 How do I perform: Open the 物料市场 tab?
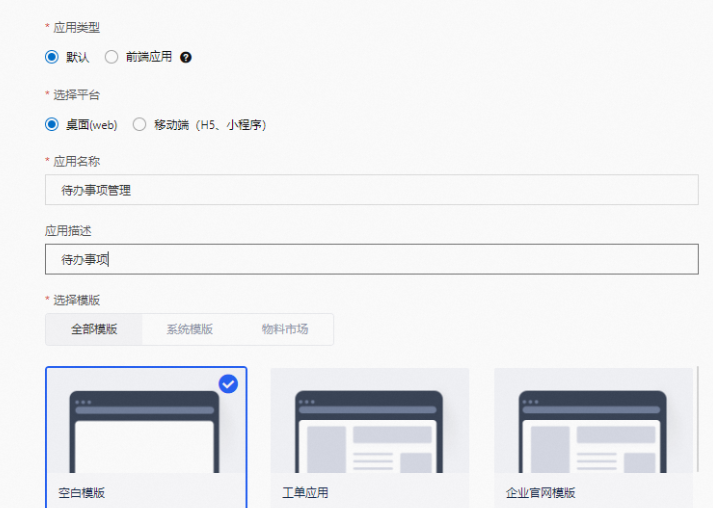pyautogui.click(x=285, y=329)
